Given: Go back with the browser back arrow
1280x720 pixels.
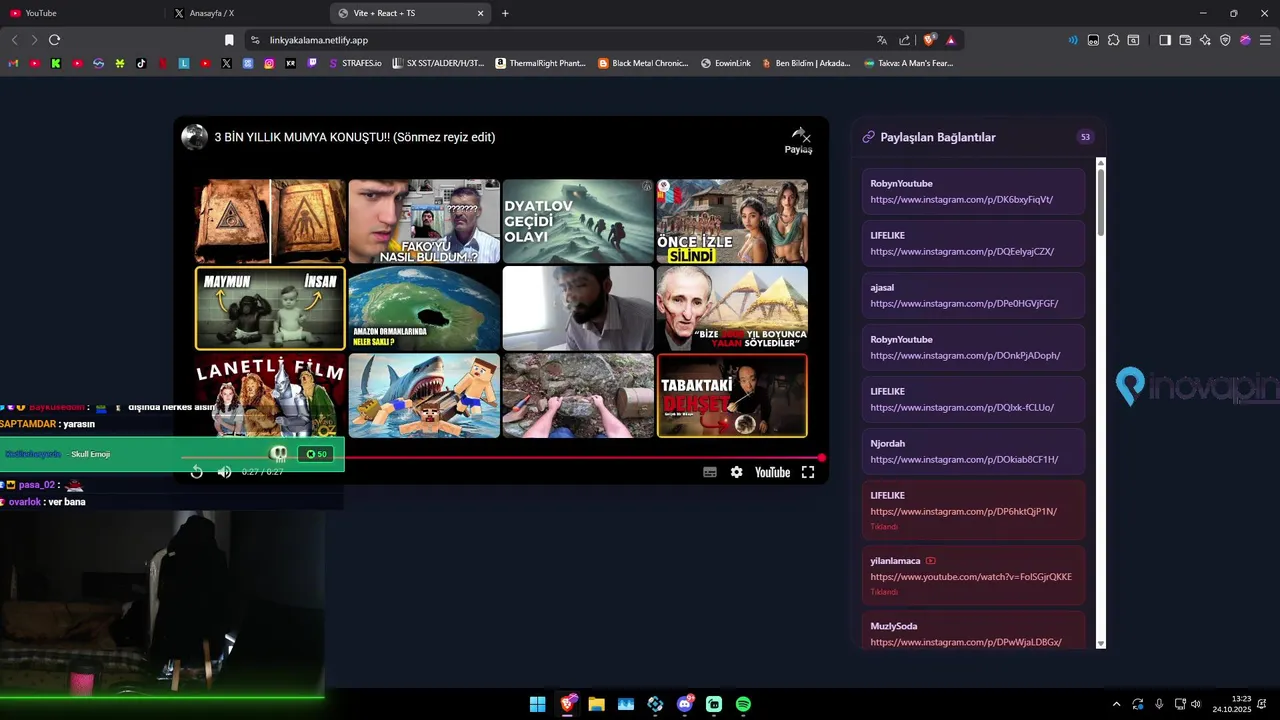Looking at the screenshot, I should 14,40.
